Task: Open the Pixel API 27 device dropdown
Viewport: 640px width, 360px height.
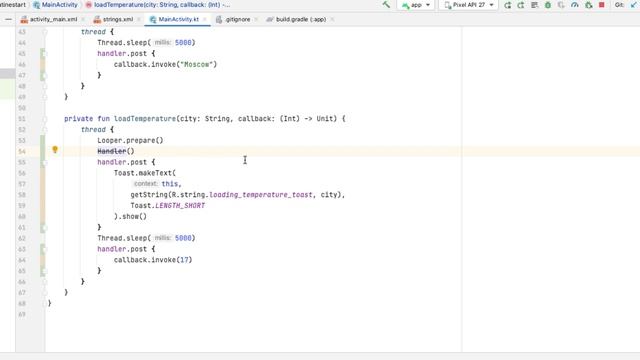Action: [x=469, y=5]
